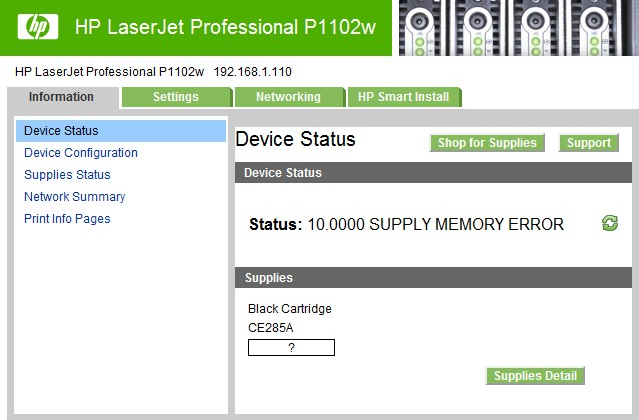Screen dimensions: 639x420
Task: Click the Supplies Detail button
Action: coord(535,376)
